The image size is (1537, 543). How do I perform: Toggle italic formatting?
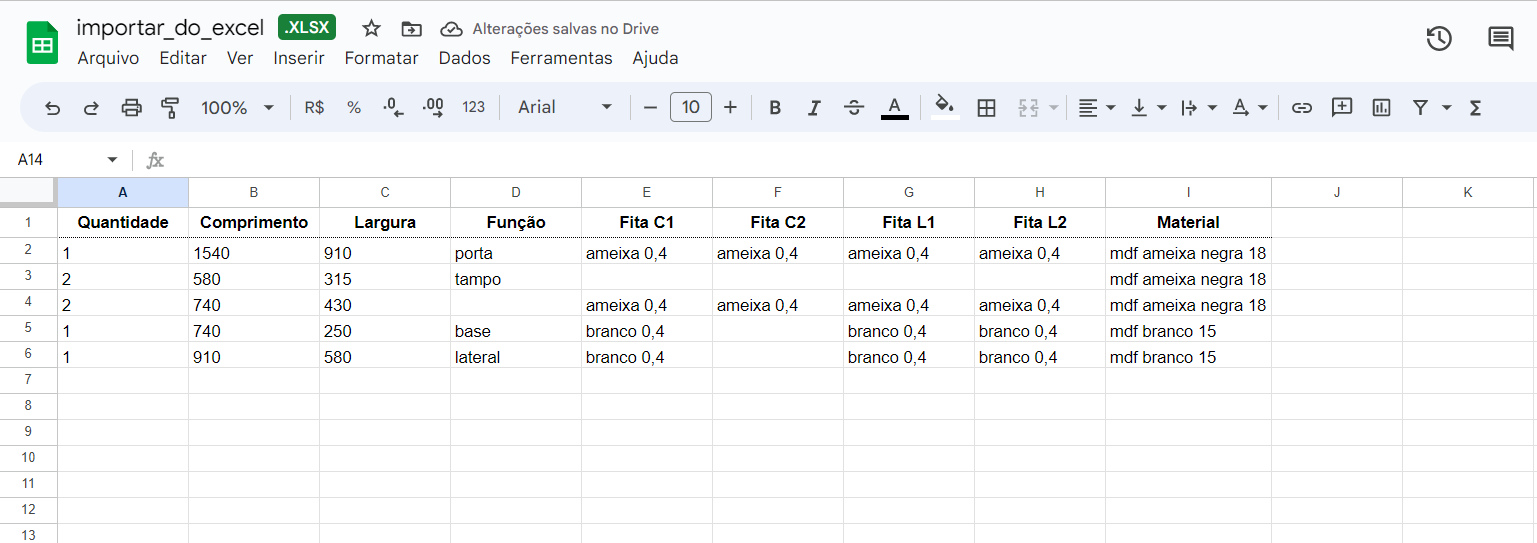(x=814, y=108)
